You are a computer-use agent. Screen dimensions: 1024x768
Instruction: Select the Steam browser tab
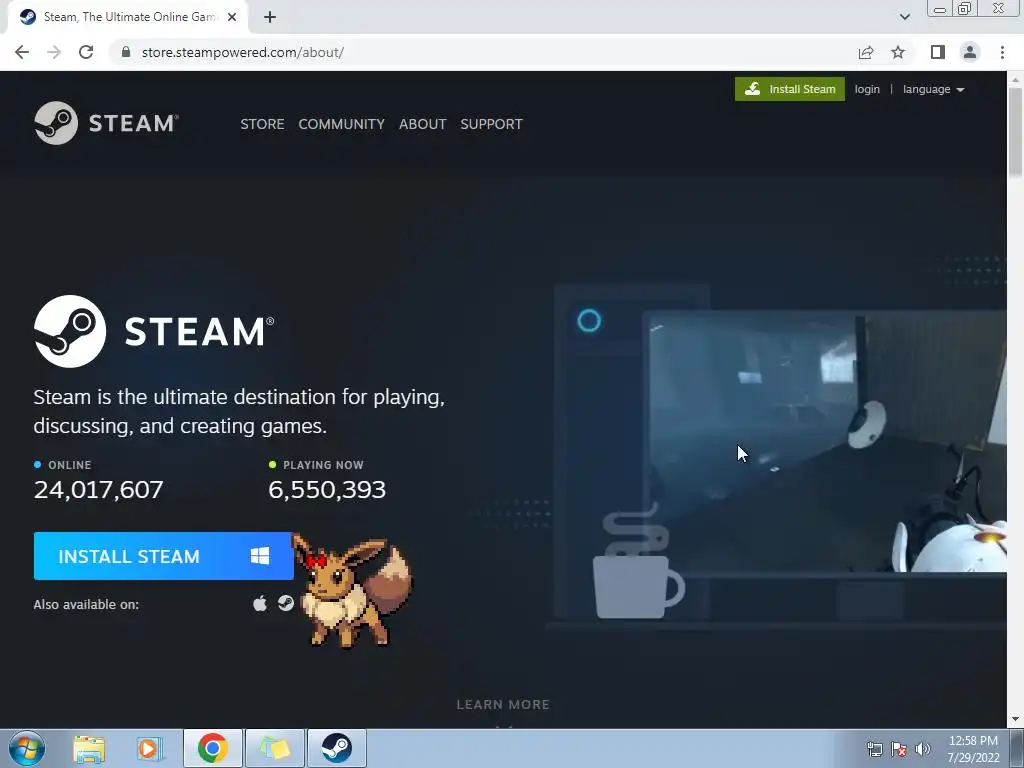click(127, 17)
